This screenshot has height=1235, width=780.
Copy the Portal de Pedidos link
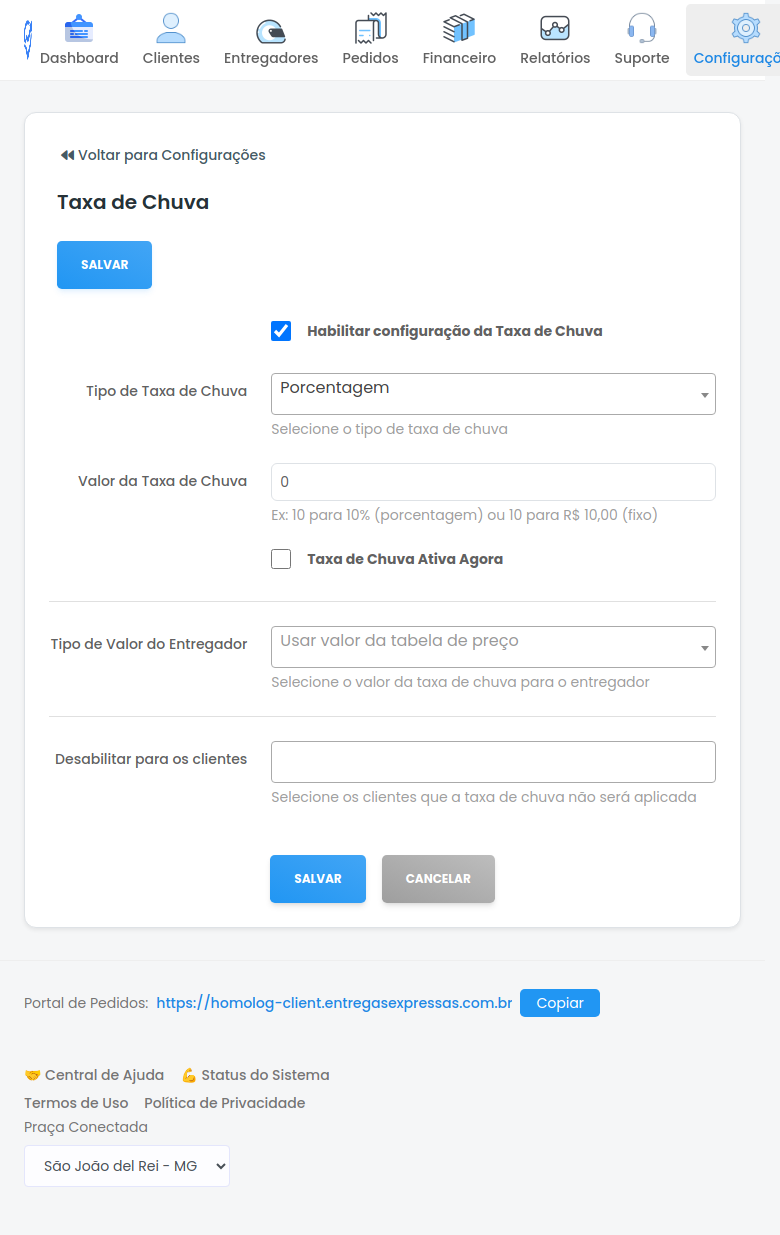pos(560,1003)
